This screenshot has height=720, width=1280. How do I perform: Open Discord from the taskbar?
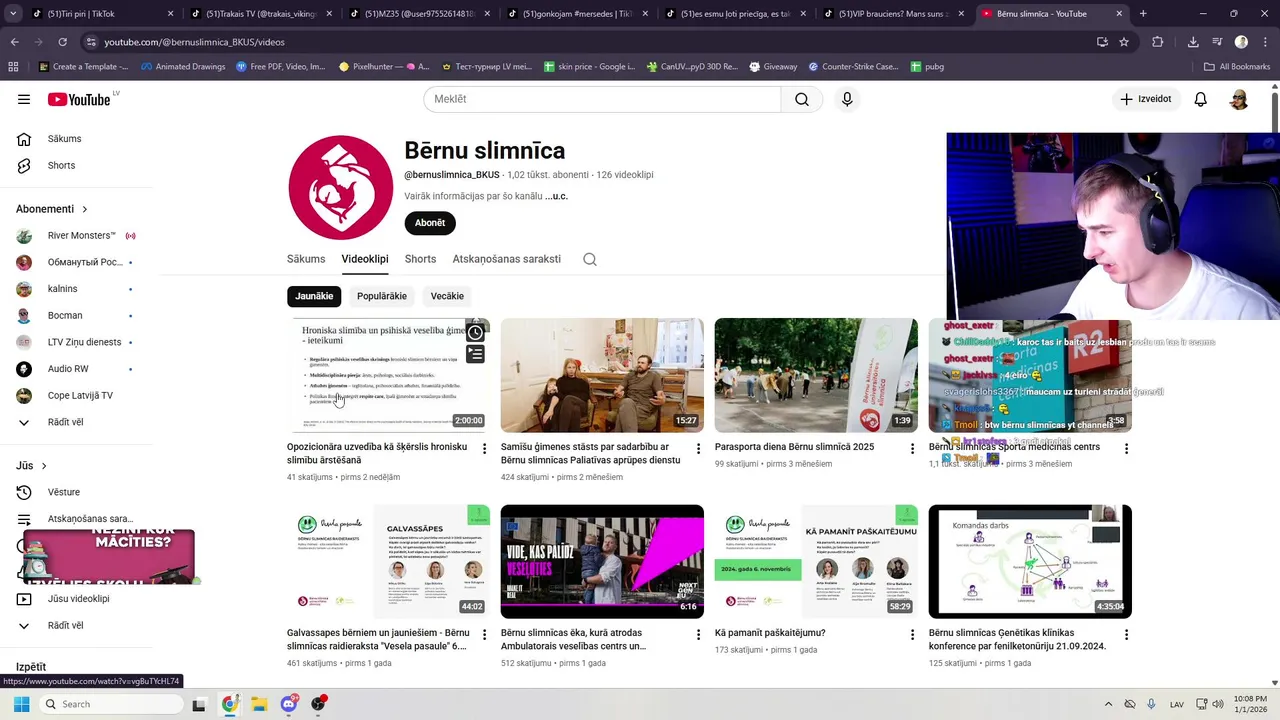(x=289, y=704)
